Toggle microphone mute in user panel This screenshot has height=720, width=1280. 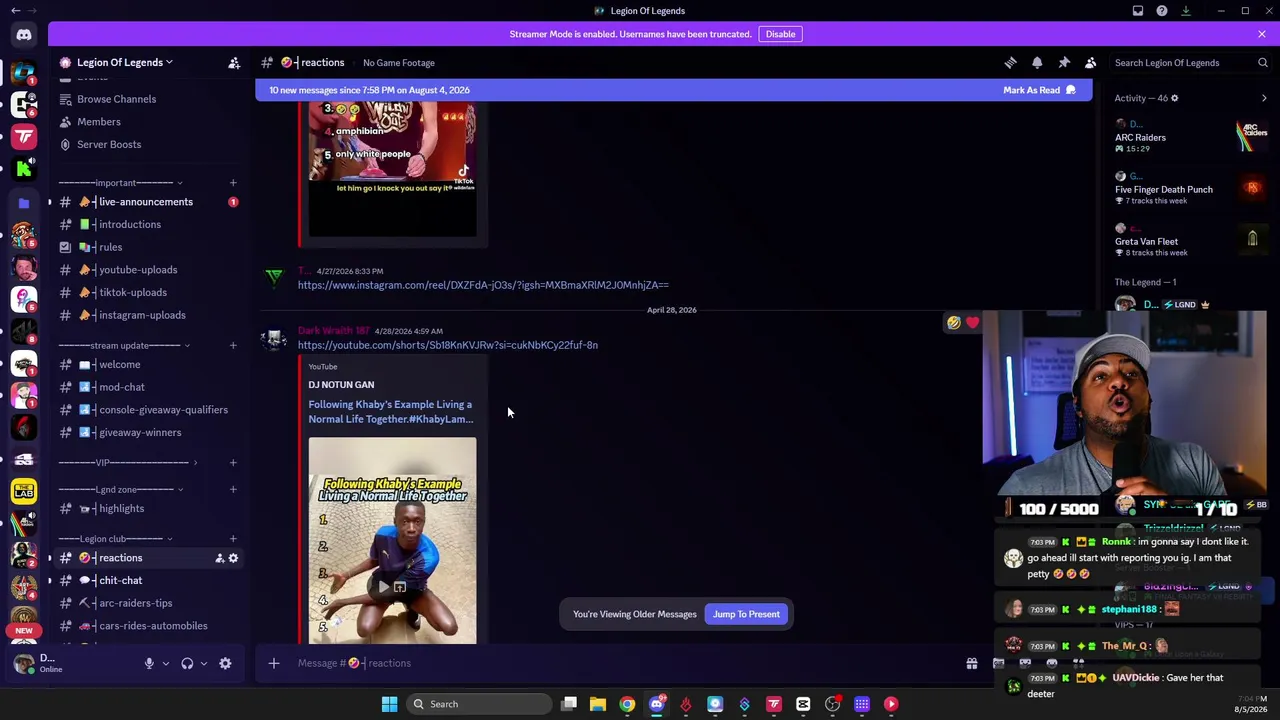click(149, 663)
